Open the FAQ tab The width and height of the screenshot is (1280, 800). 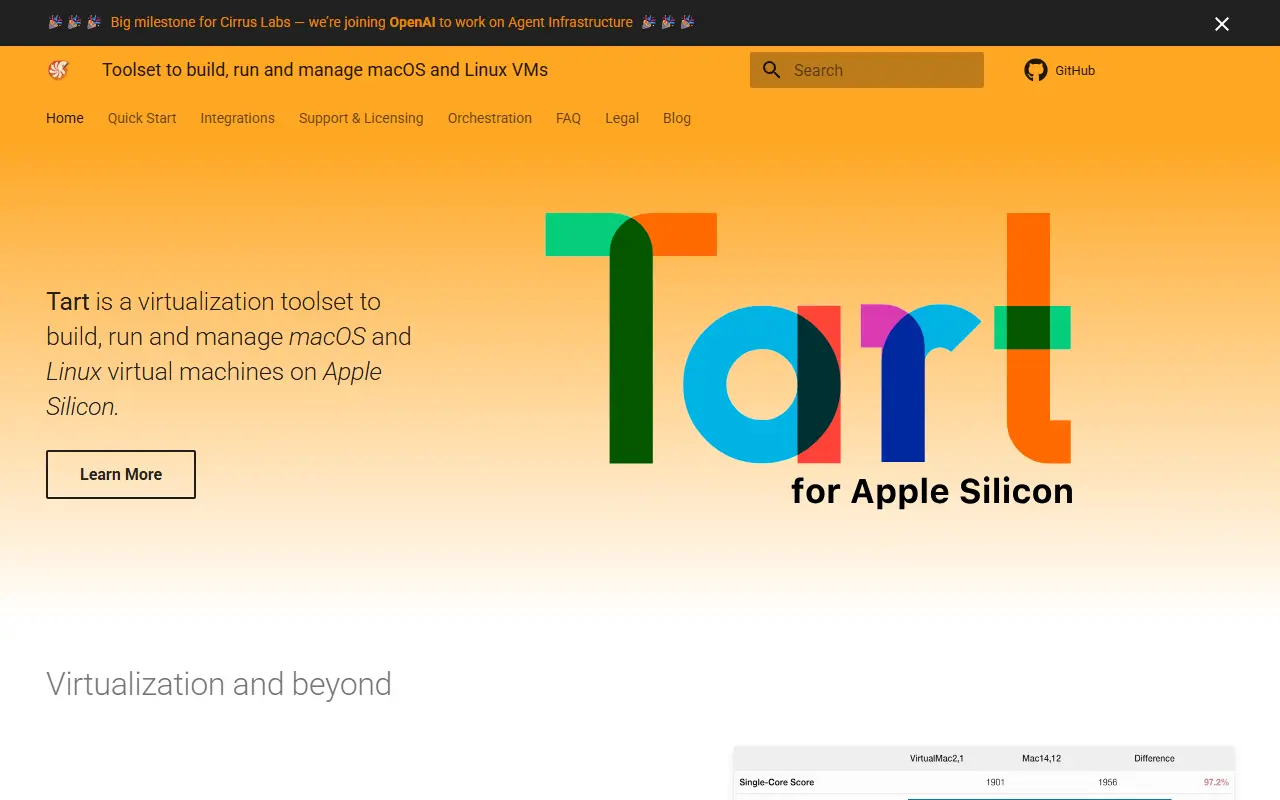pos(568,118)
